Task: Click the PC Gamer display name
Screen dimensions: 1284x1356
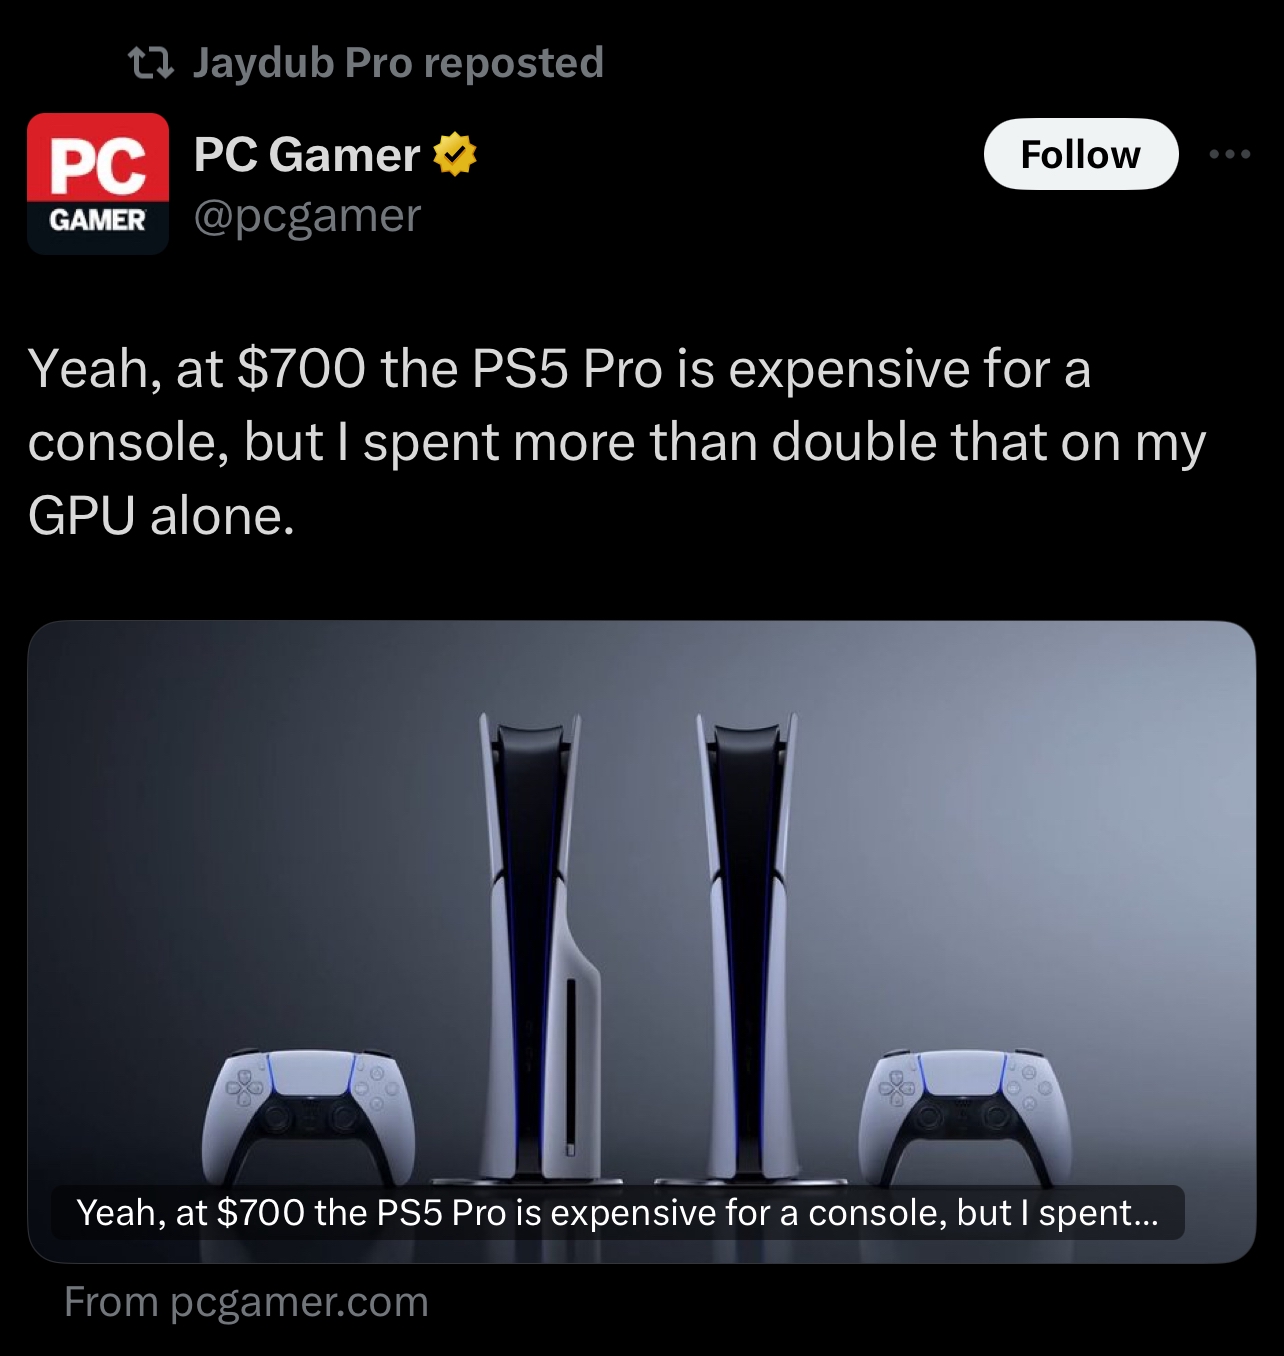Action: (307, 155)
